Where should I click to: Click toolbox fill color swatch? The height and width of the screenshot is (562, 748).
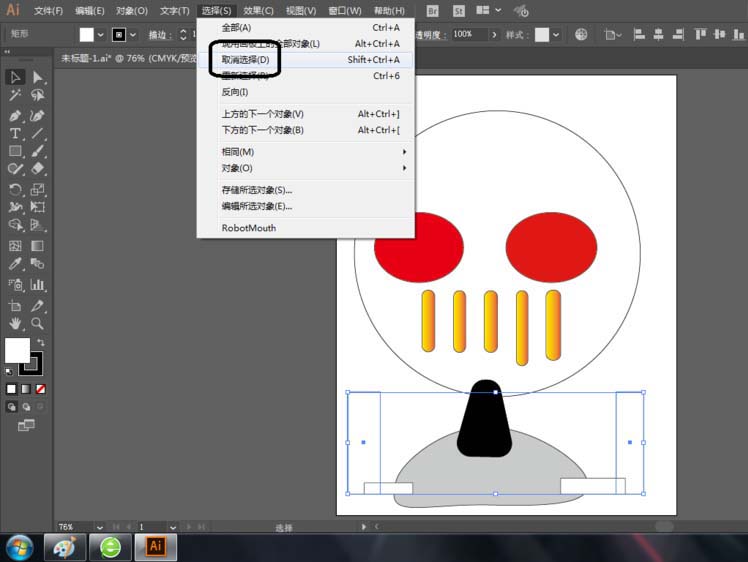[x=17, y=350]
